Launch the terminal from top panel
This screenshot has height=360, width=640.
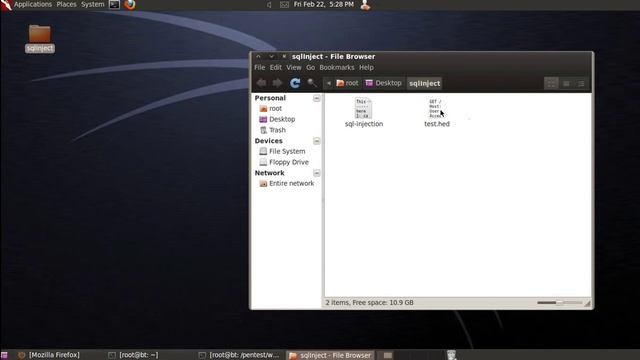pyautogui.click(x=114, y=4)
